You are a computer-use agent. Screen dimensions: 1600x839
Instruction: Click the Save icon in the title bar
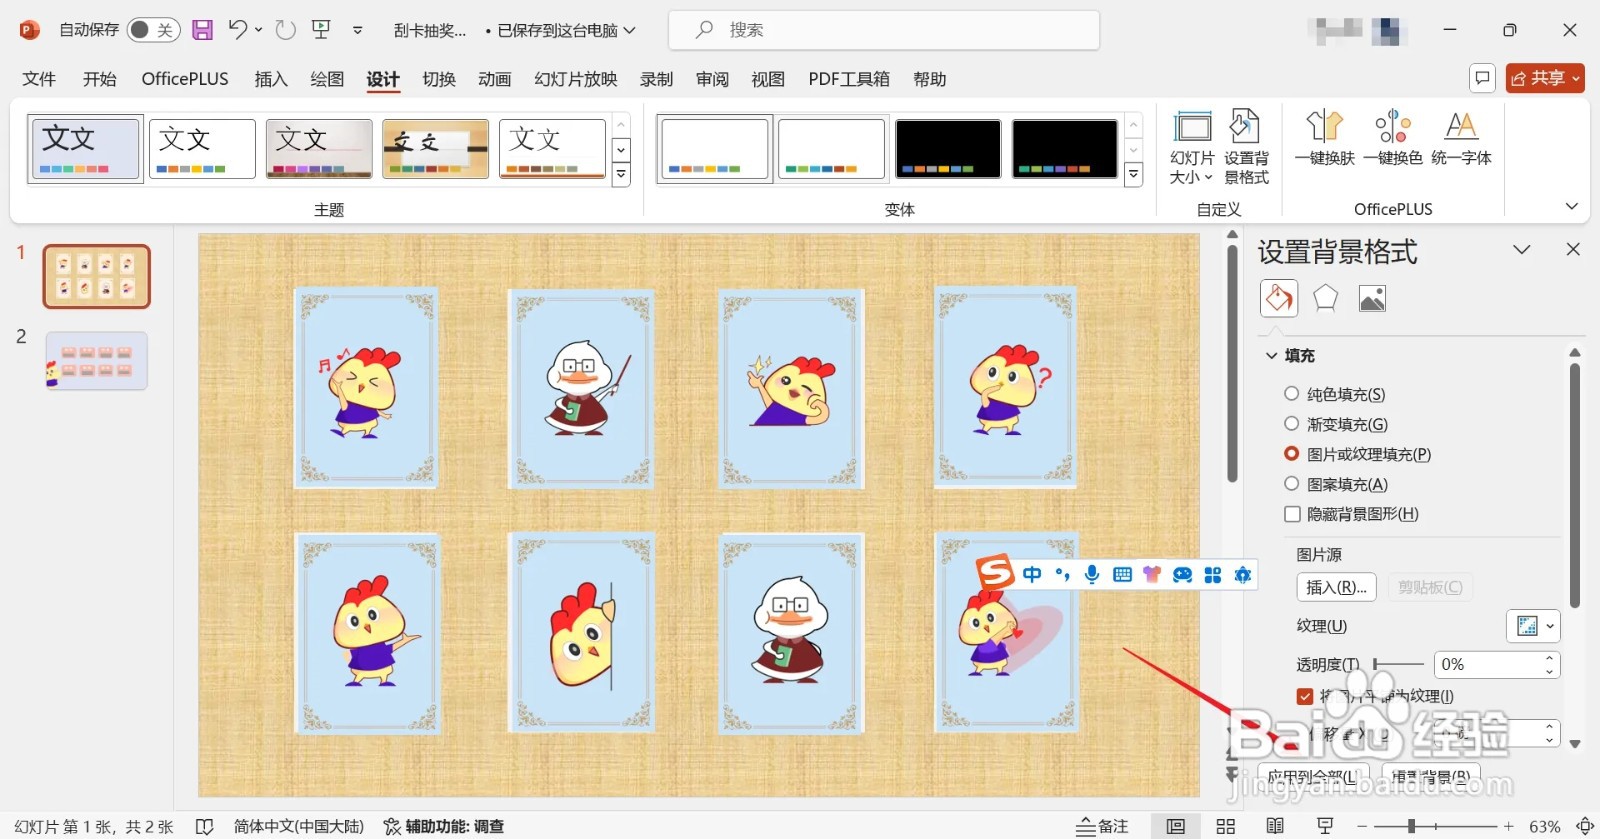pyautogui.click(x=203, y=30)
